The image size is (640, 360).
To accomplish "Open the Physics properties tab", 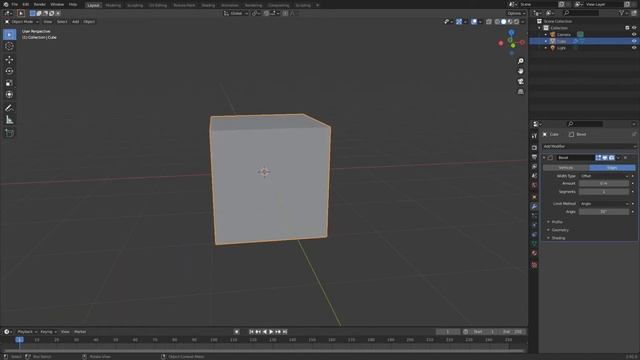I will [534, 225].
